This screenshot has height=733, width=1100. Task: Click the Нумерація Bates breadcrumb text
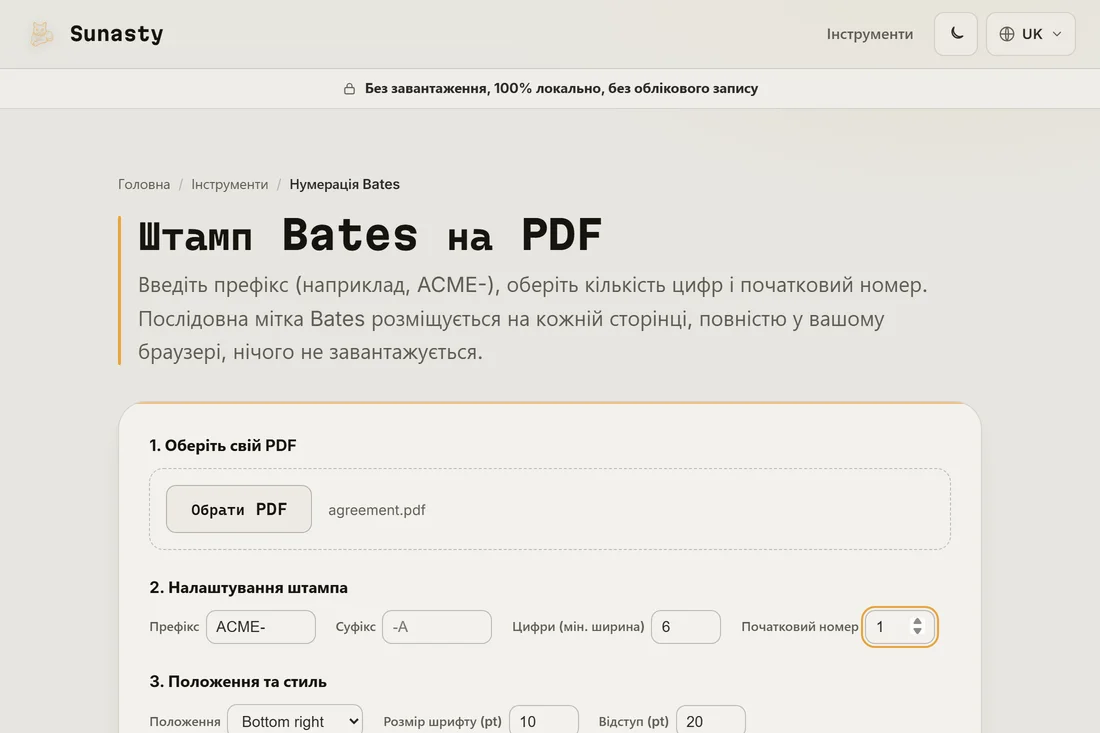[344, 184]
